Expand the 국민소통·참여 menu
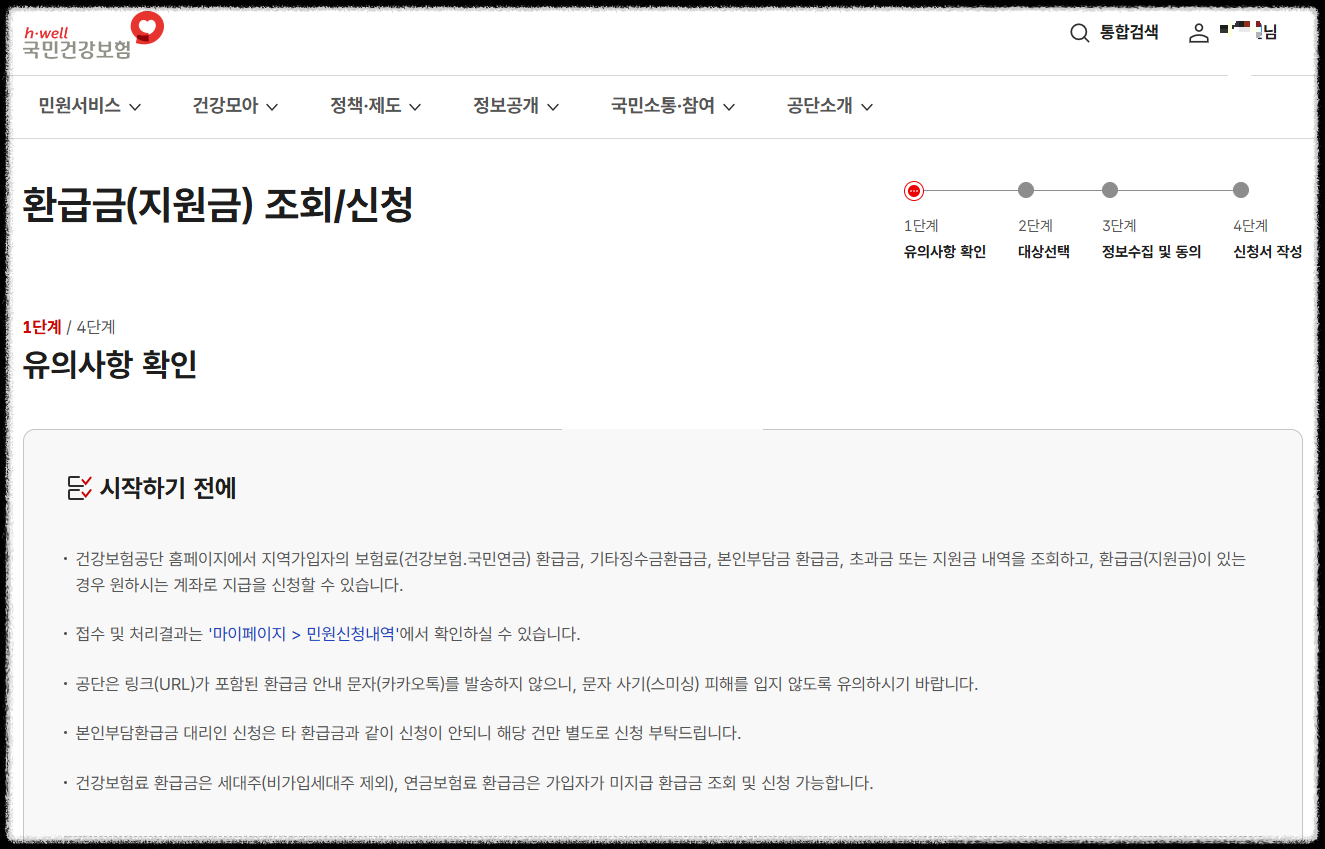 click(x=673, y=106)
